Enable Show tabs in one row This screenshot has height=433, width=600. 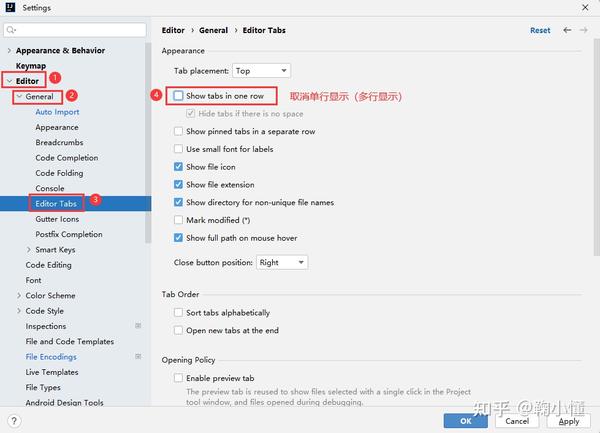pyautogui.click(x=178, y=96)
